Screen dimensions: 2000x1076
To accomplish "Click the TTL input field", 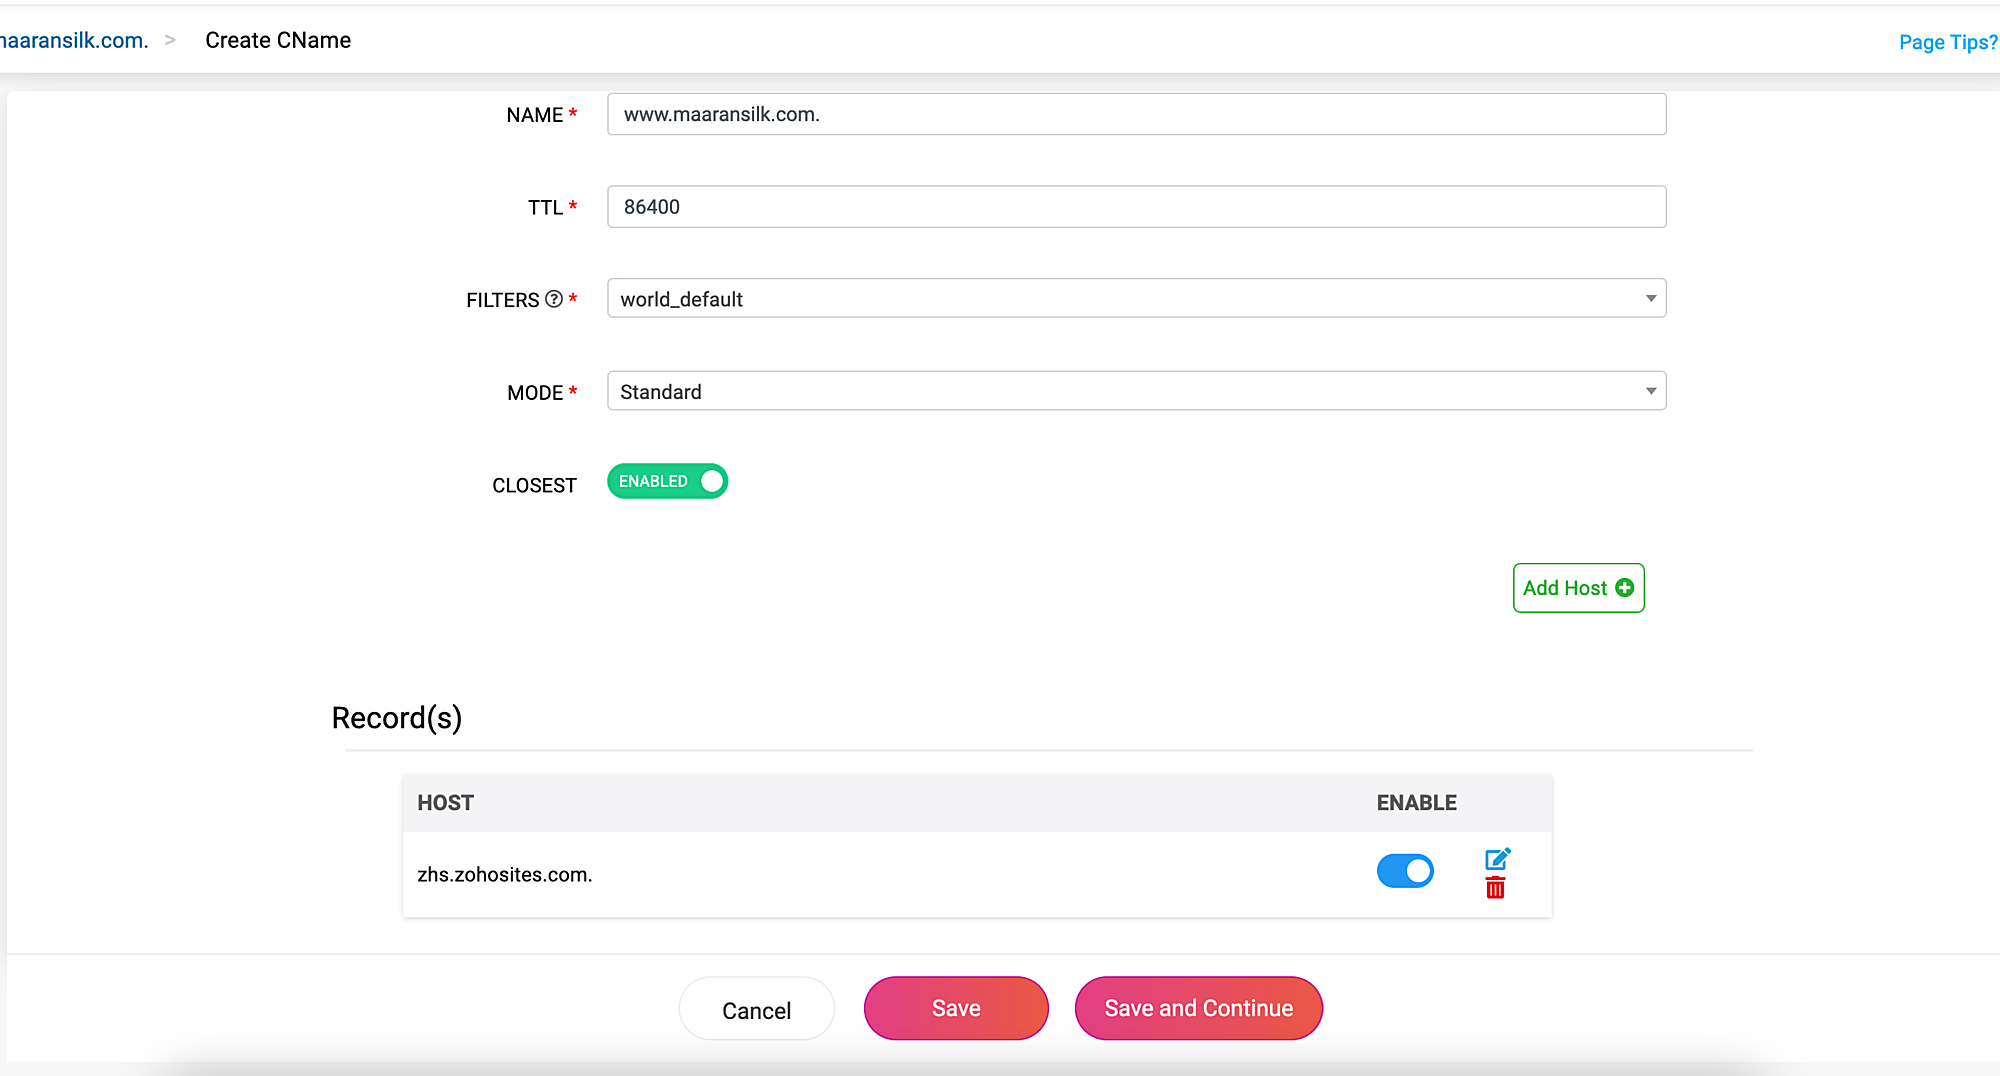I will (x=1136, y=207).
